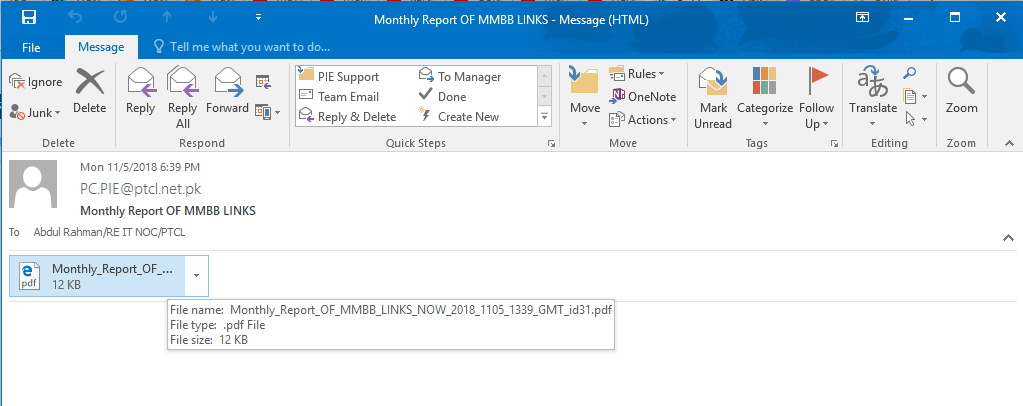Screen dimensions: 1023x406
Task: Open the Follow Up flag menu
Action: pos(816,98)
